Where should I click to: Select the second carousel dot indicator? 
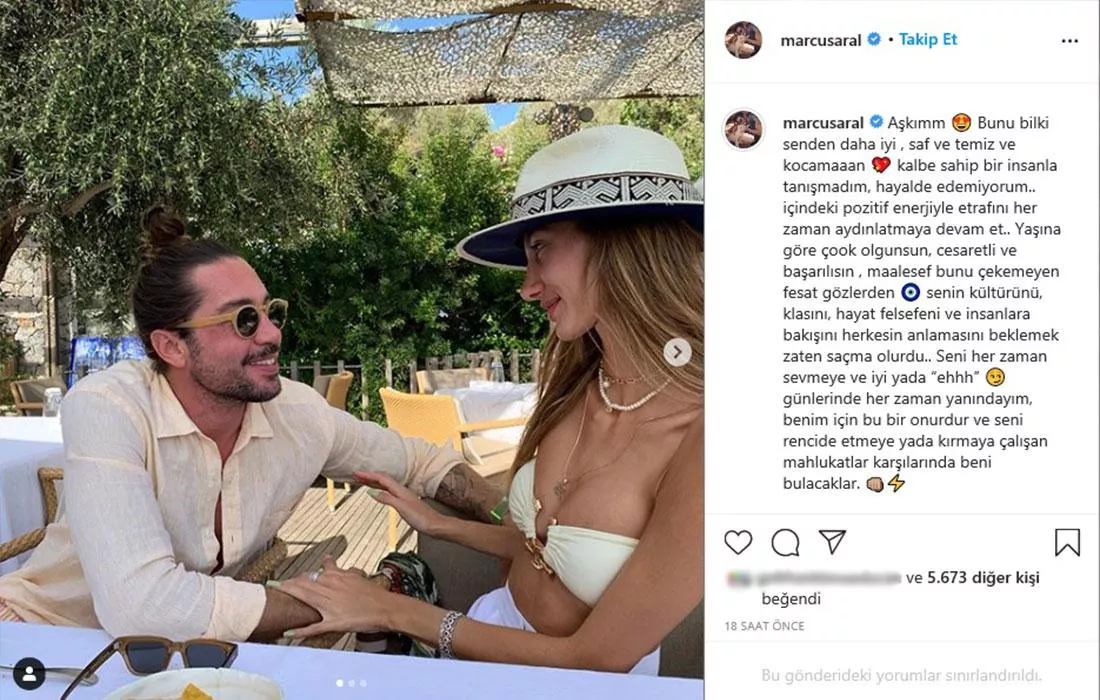pos(351,682)
